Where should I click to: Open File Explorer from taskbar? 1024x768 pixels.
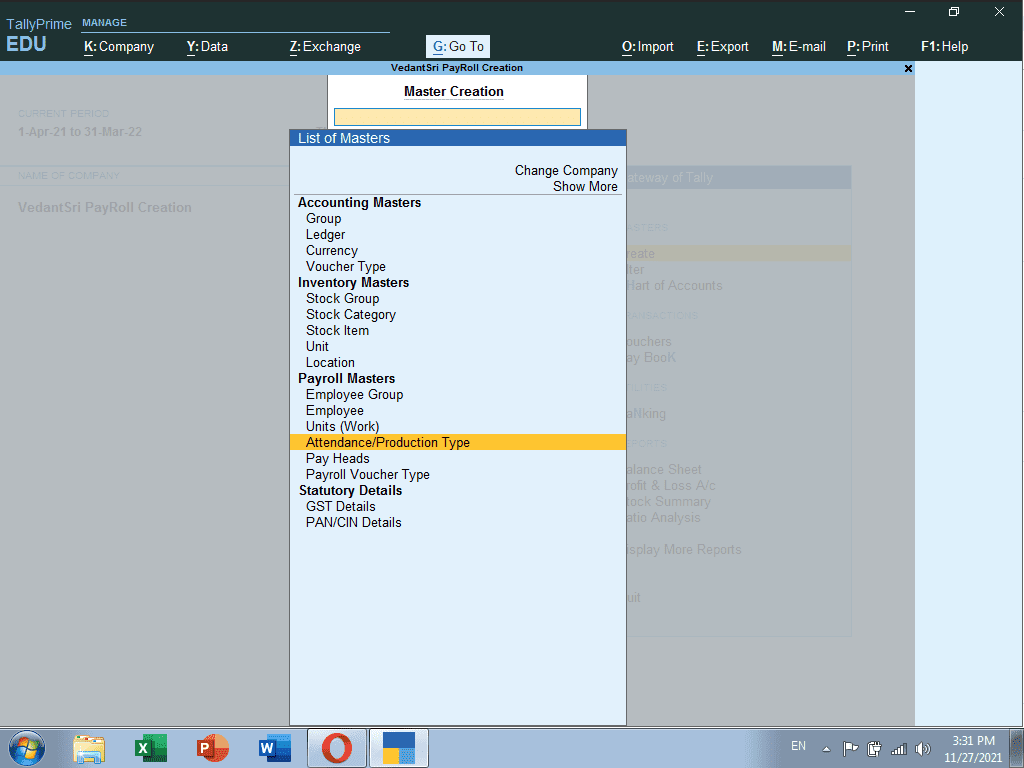[89, 748]
